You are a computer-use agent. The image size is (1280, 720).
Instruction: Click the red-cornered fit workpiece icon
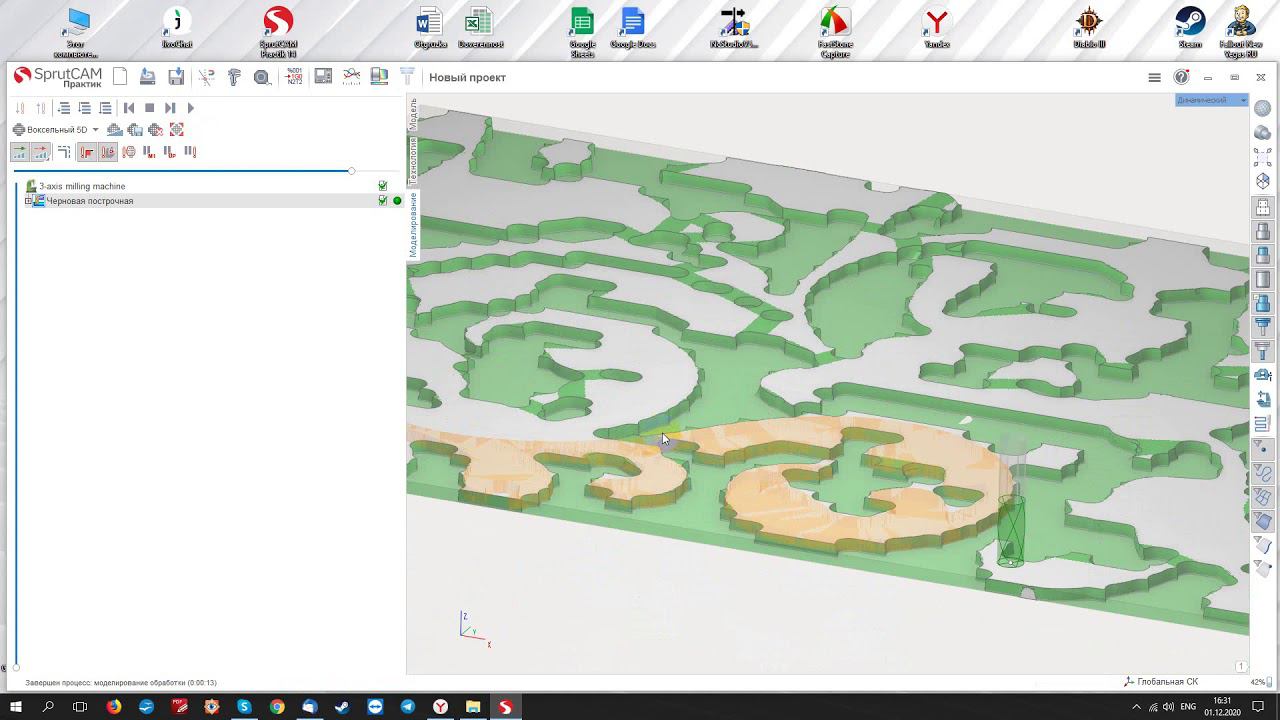177,130
